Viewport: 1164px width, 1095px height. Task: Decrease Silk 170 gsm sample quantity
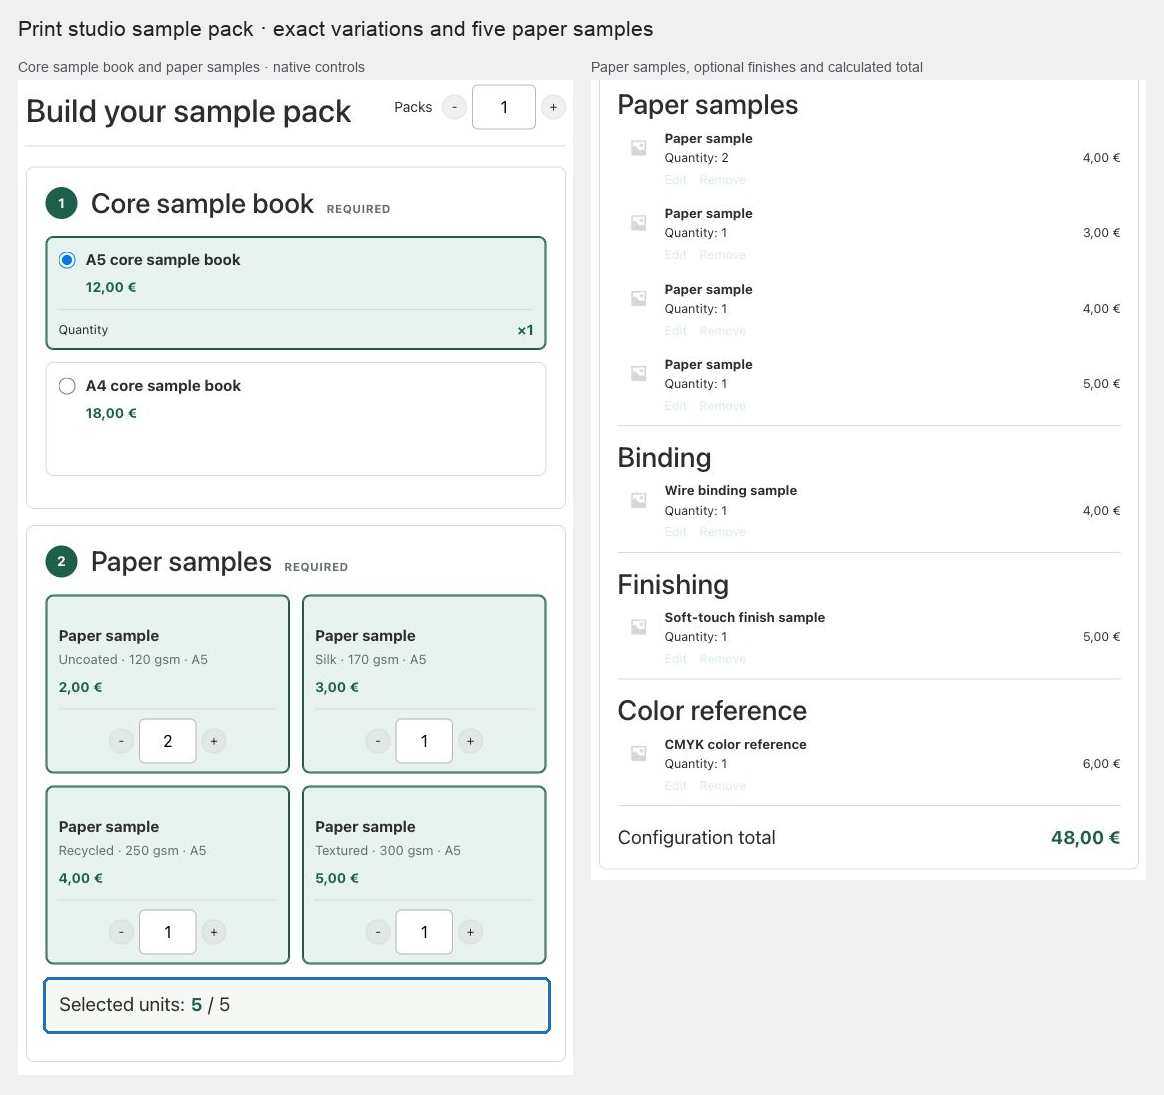pyautogui.click(x=378, y=741)
